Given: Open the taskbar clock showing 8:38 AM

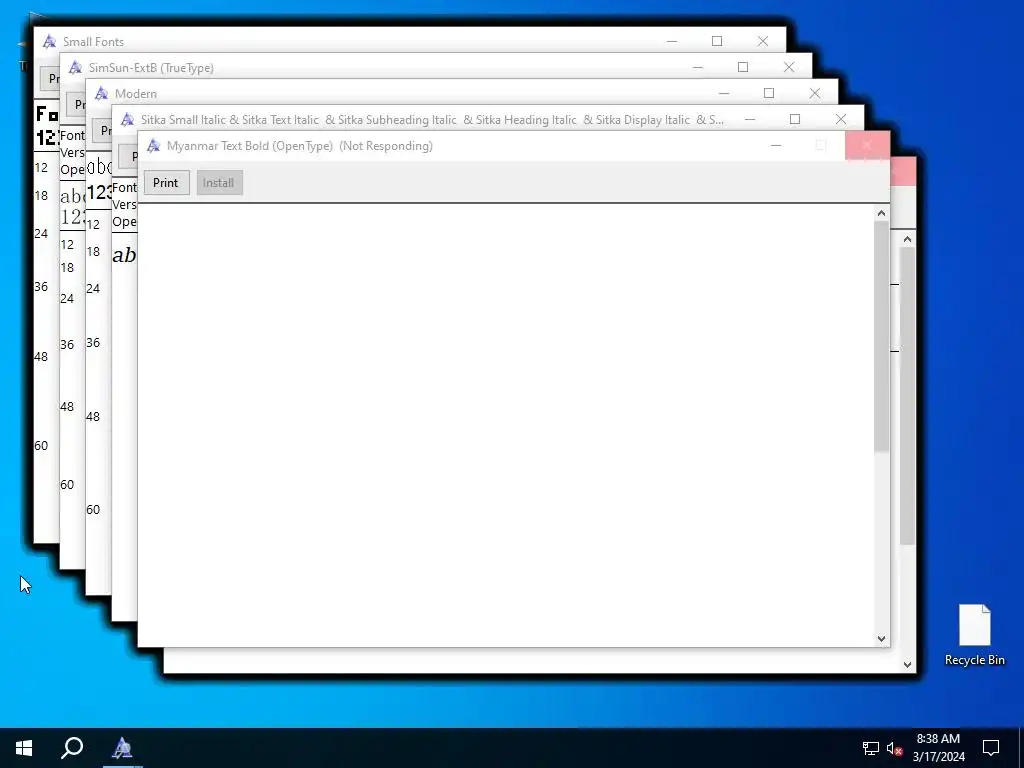Looking at the screenshot, I should (938, 748).
